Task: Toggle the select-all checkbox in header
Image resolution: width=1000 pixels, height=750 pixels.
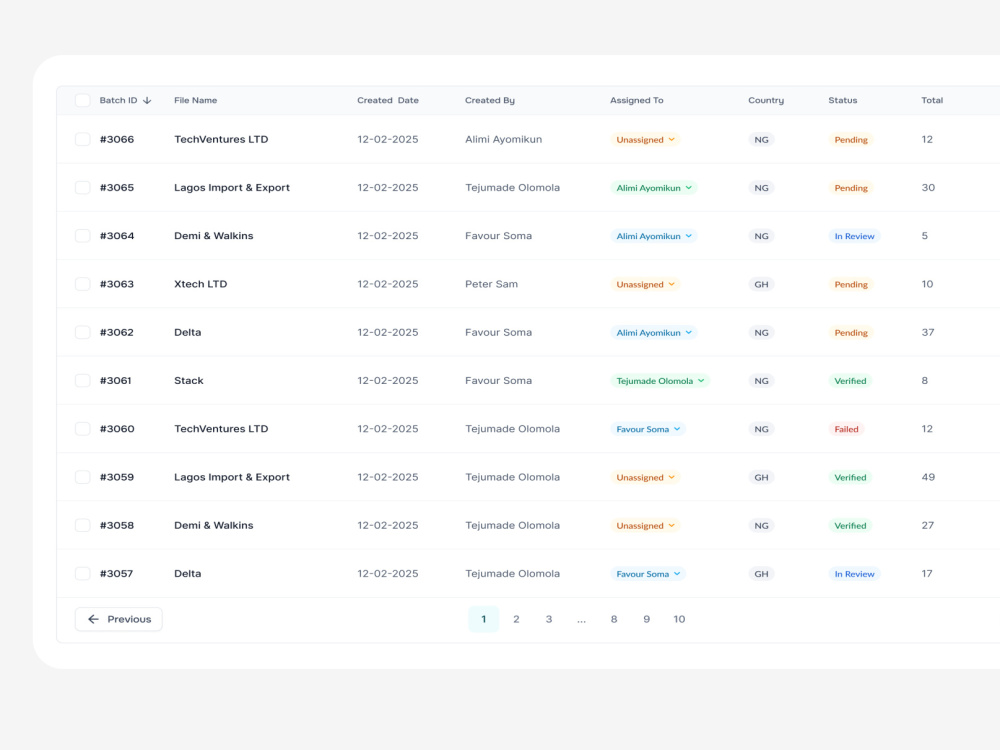Action: click(x=82, y=100)
